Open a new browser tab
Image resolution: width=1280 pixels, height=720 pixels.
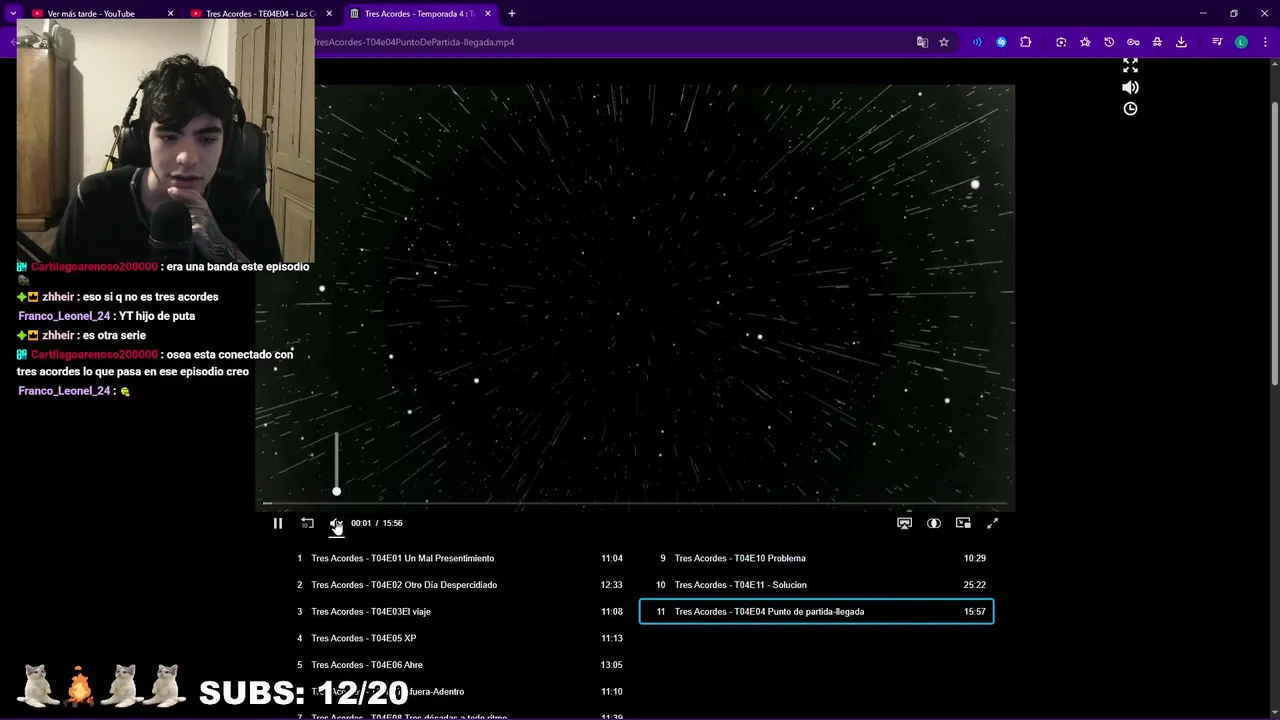click(512, 14)
